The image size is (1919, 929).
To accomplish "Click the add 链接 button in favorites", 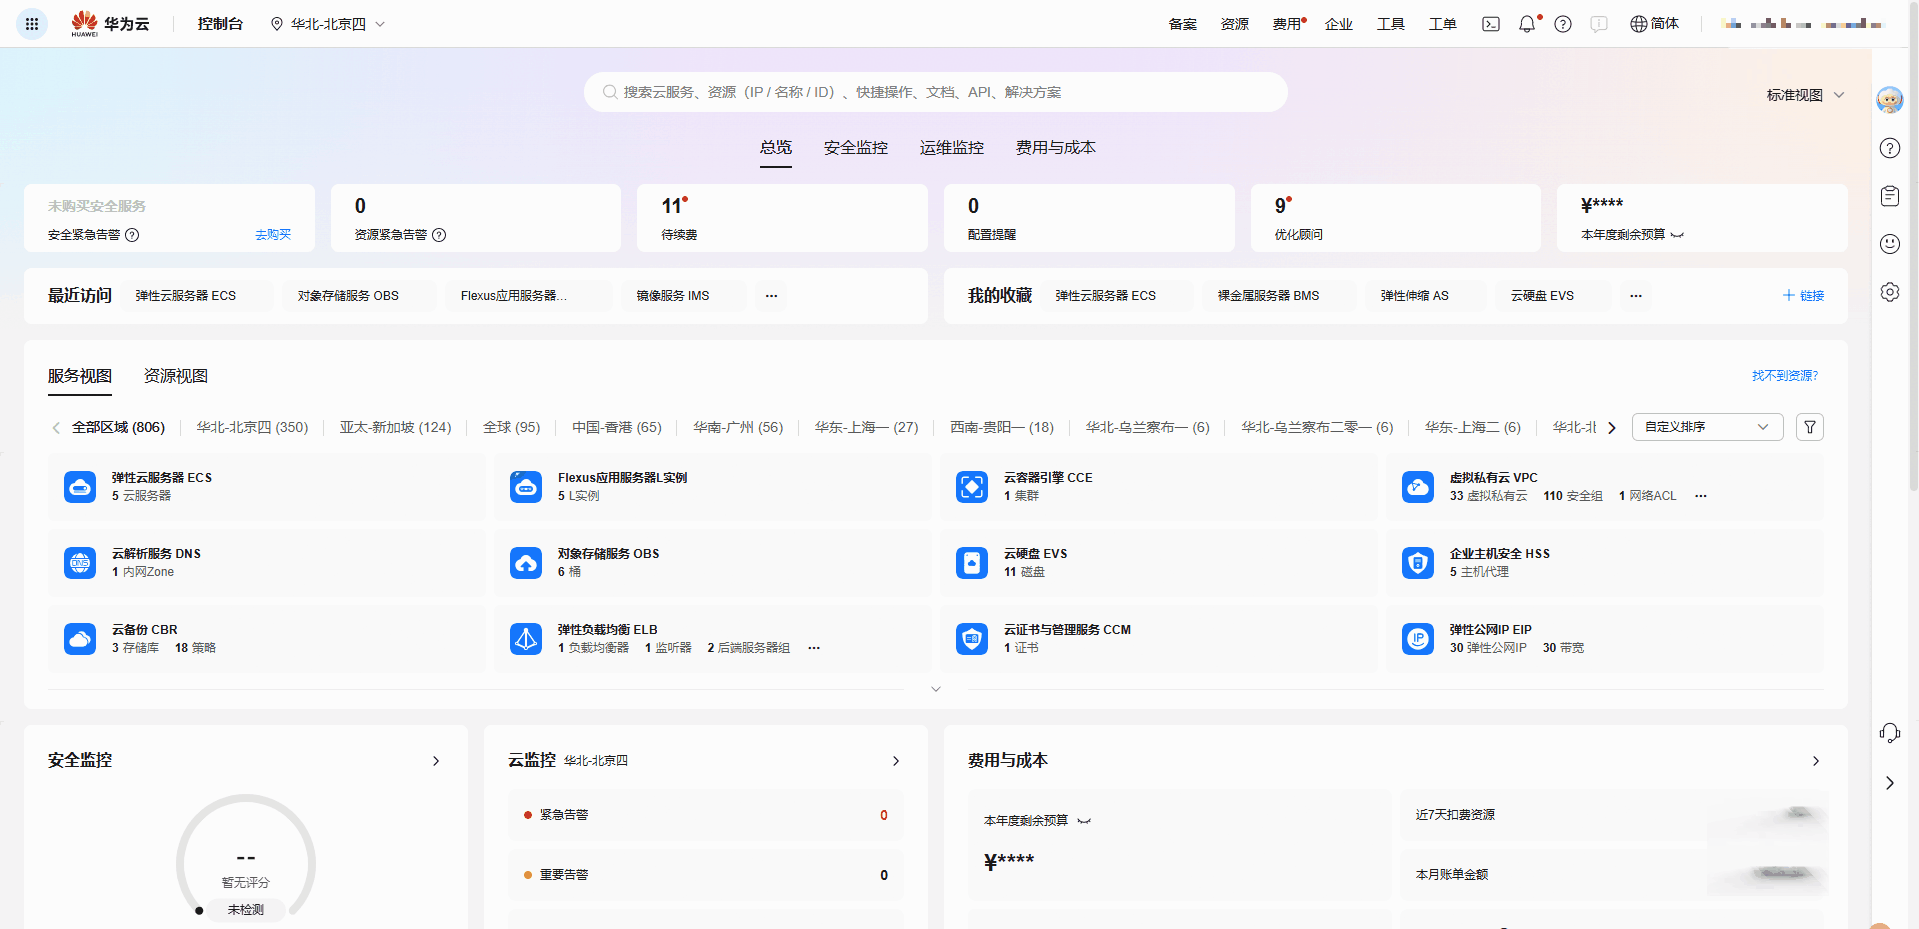I will click(1803, 296).
